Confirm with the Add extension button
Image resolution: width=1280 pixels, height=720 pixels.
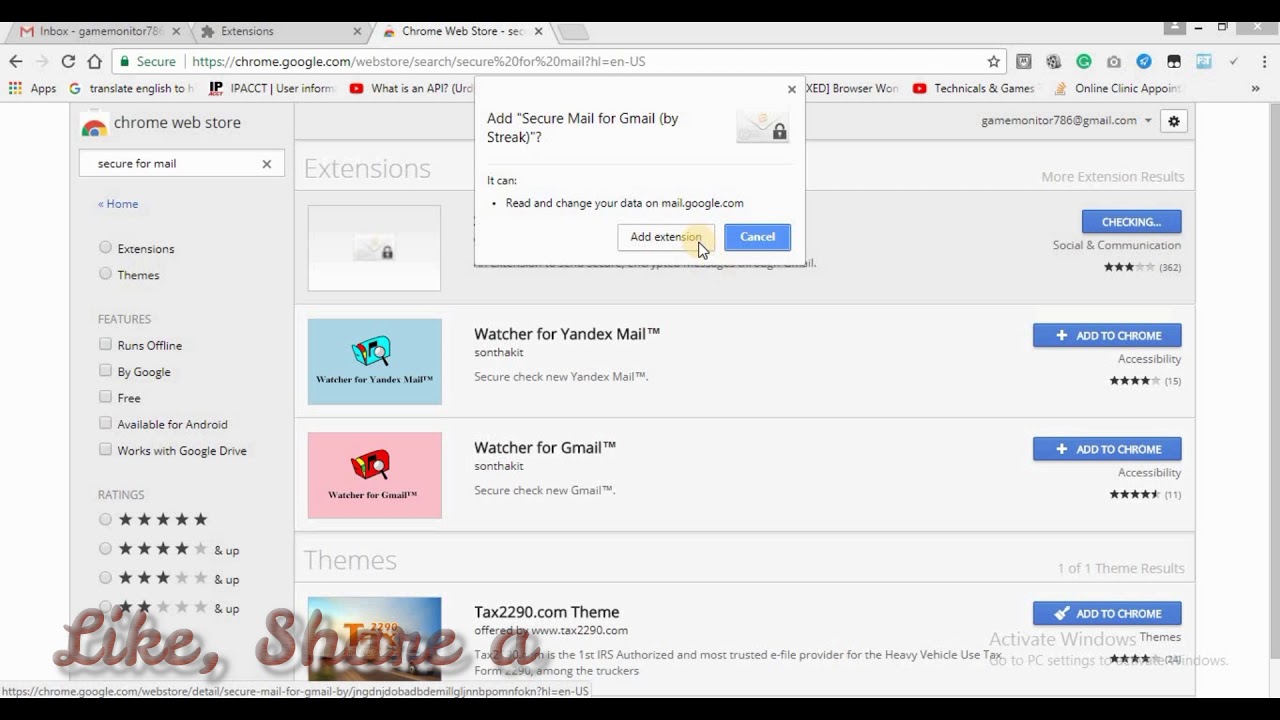666,237
